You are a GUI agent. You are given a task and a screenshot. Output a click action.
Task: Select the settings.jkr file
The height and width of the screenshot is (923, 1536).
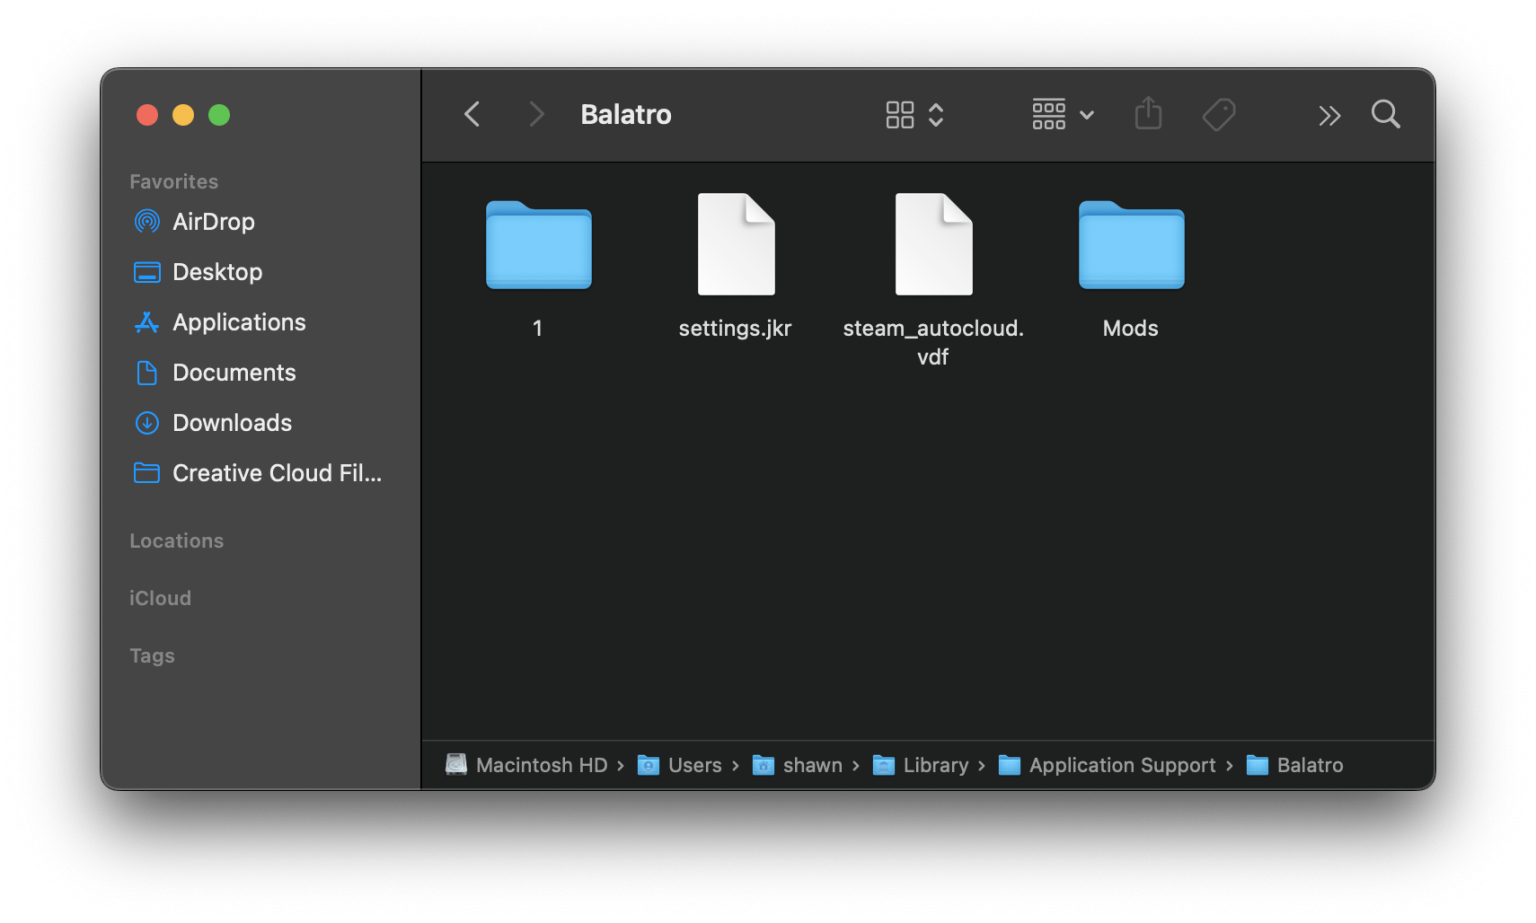[x=734, y=245]
